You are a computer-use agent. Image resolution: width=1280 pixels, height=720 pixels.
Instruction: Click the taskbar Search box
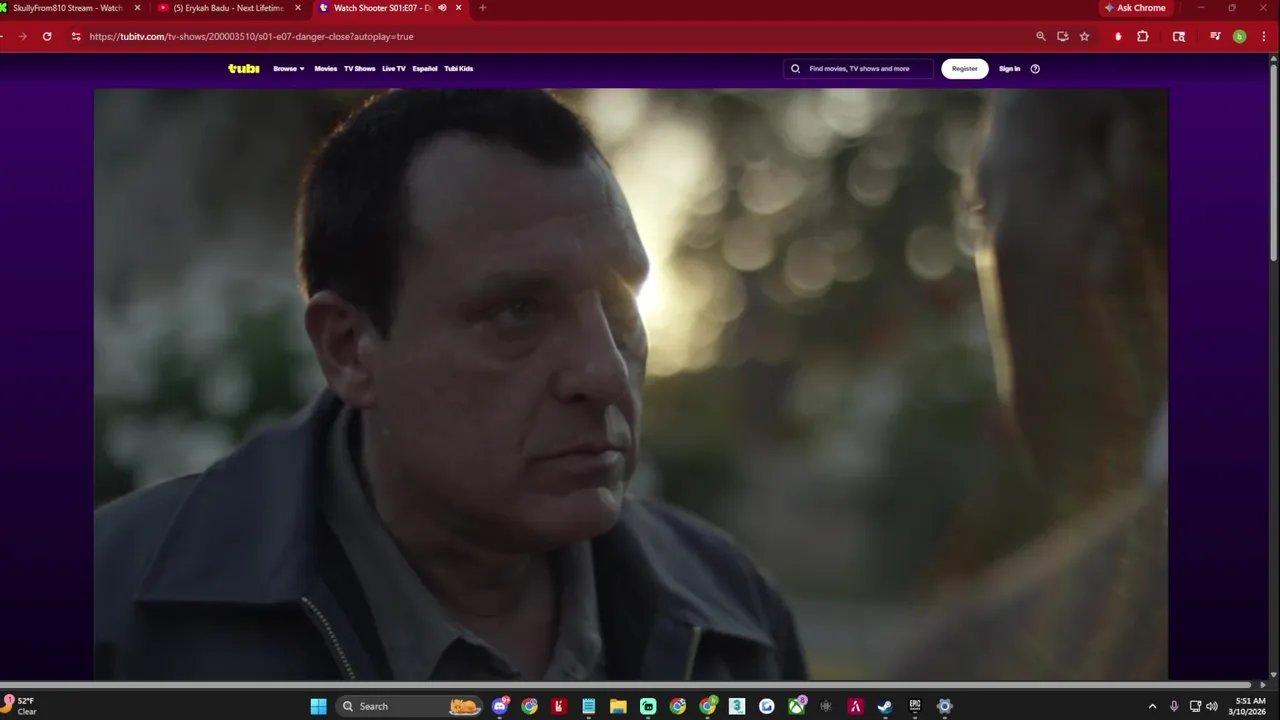click(x=410, y=706)
